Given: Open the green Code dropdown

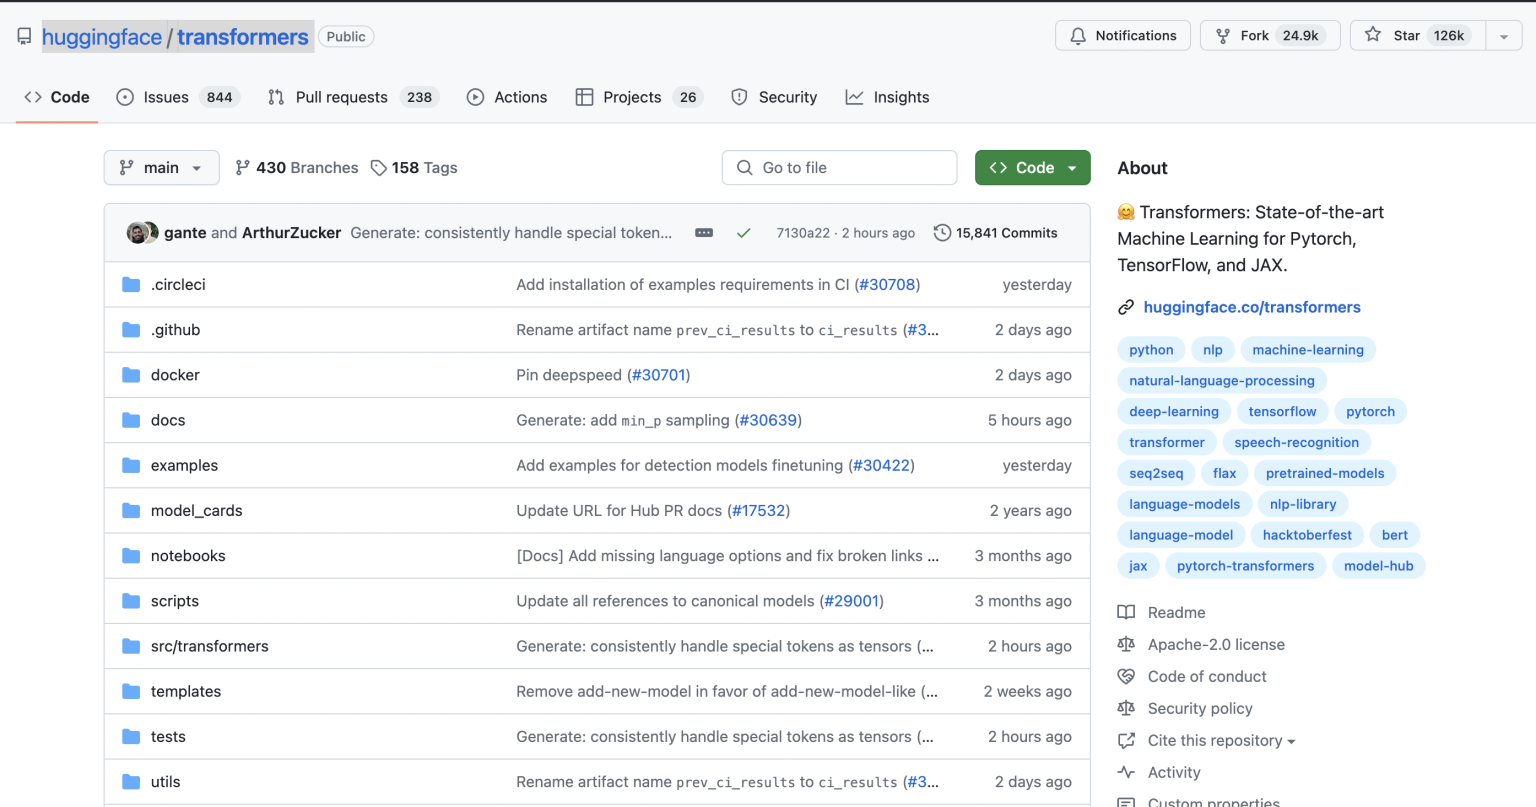Looking at the screenshot, I should (1033, 167).
